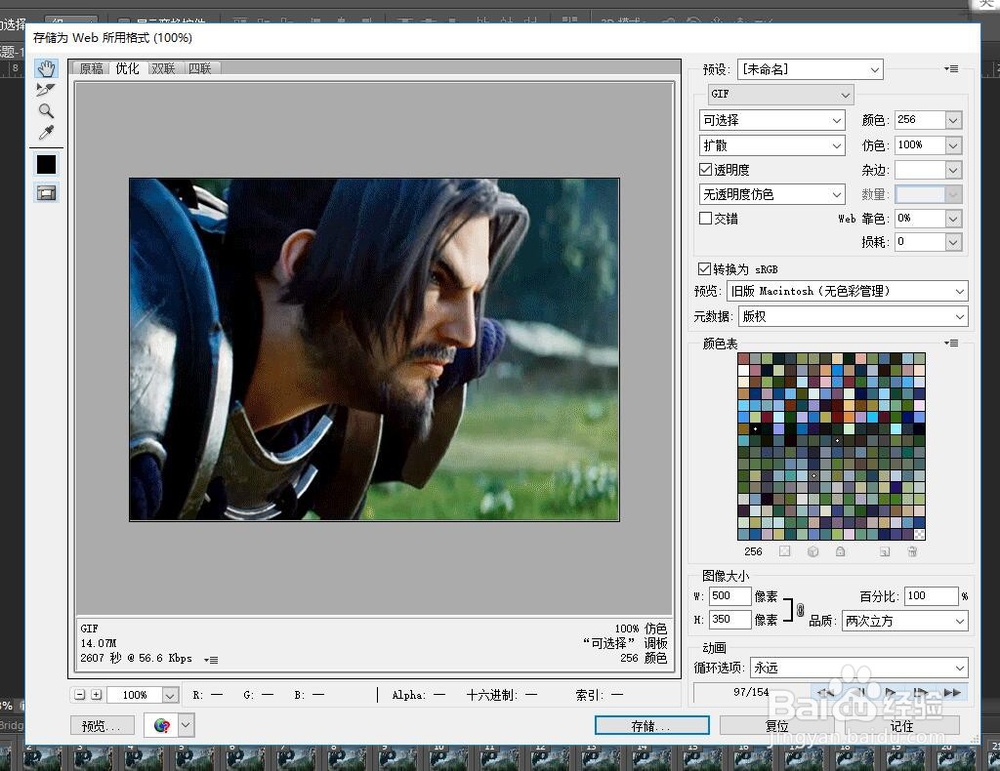1000x771 pixels.
Task: Click the 复位 reset button
Action: click(x=777, y=725)
